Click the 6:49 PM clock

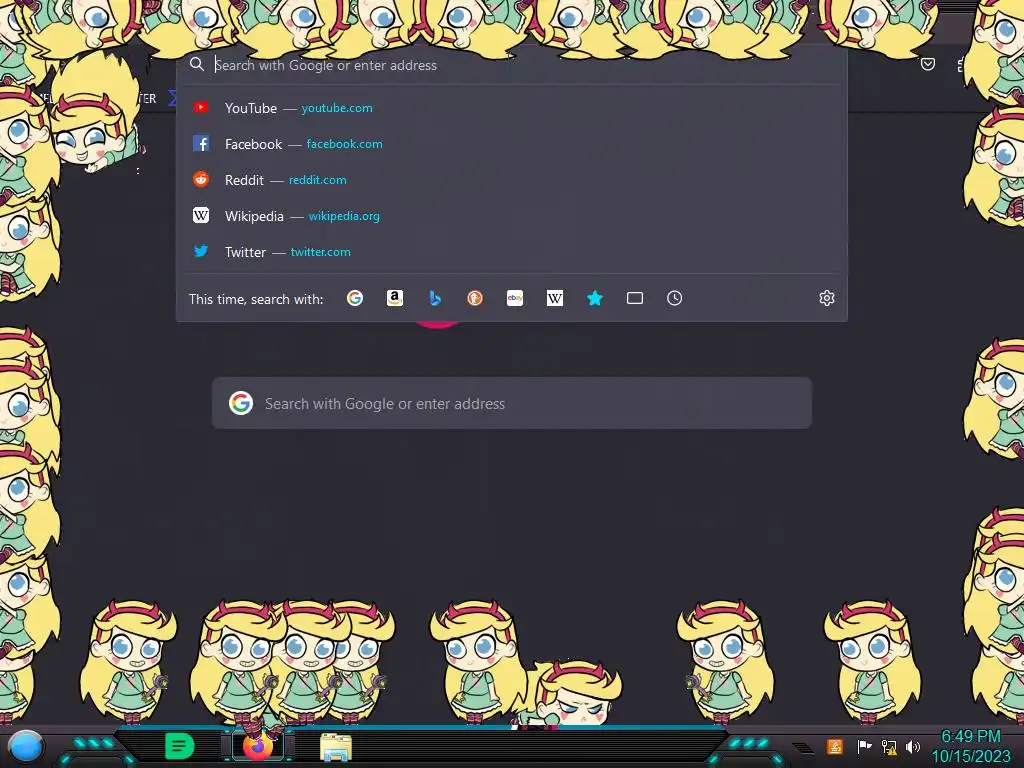tap(970, 737)
